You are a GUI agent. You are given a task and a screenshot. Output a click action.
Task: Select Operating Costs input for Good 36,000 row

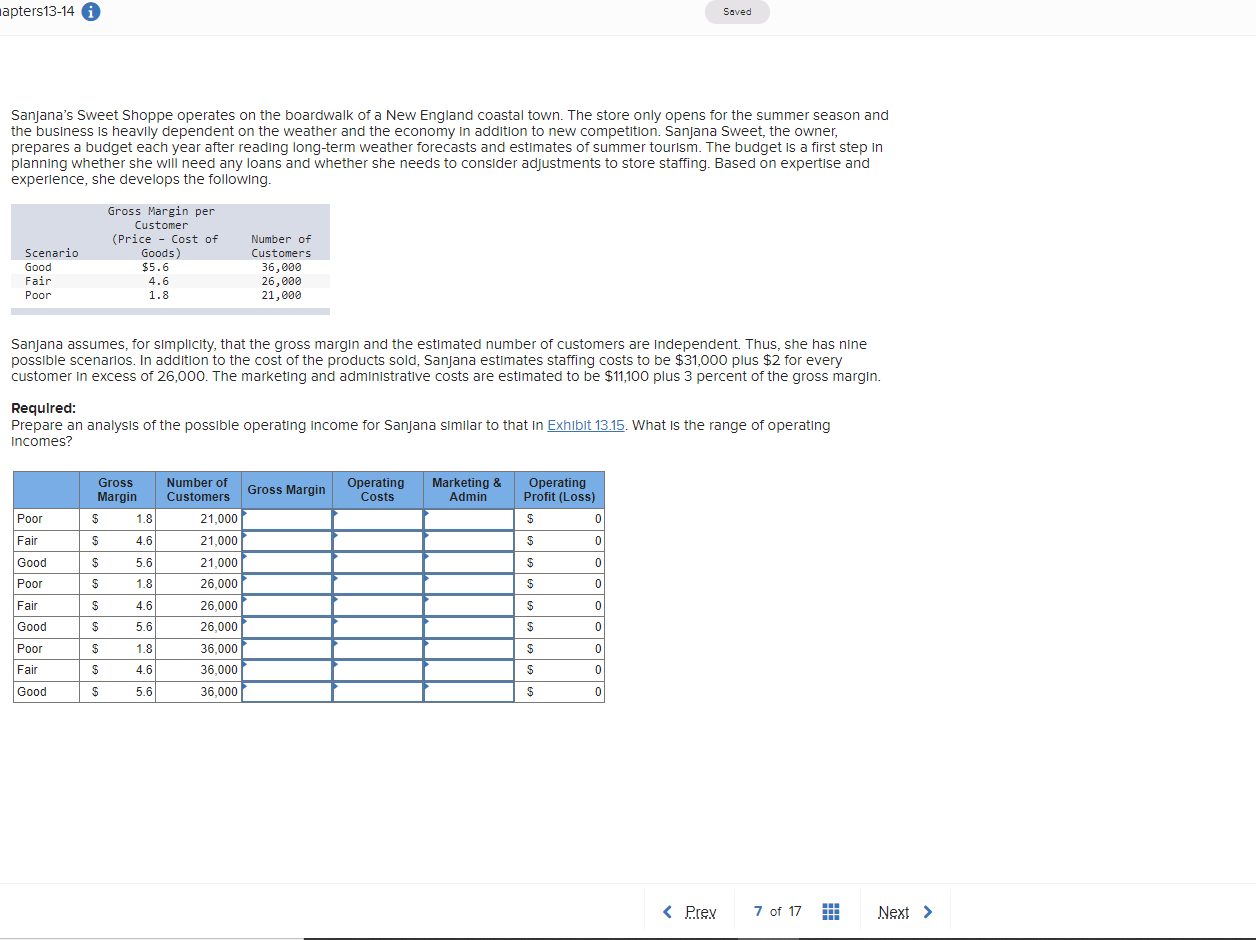point(377,691)
